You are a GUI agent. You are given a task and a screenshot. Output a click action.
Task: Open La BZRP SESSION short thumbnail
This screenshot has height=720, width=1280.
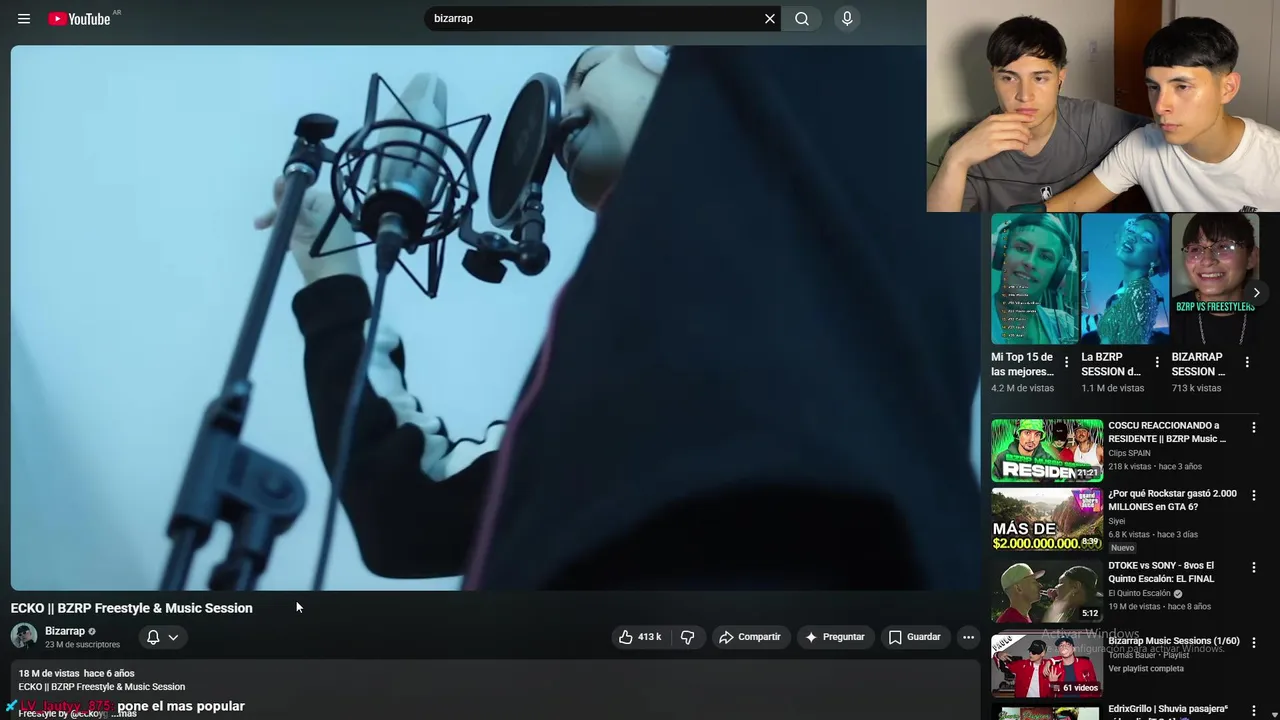(1125, 279)
